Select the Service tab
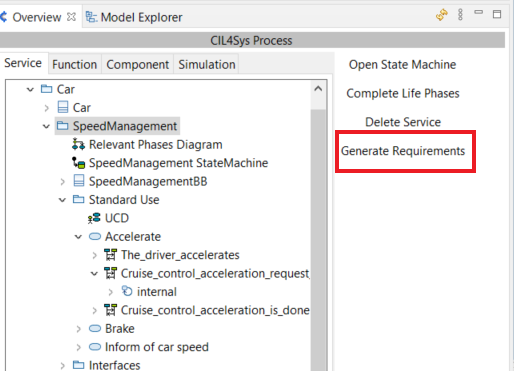 [23, 63]
